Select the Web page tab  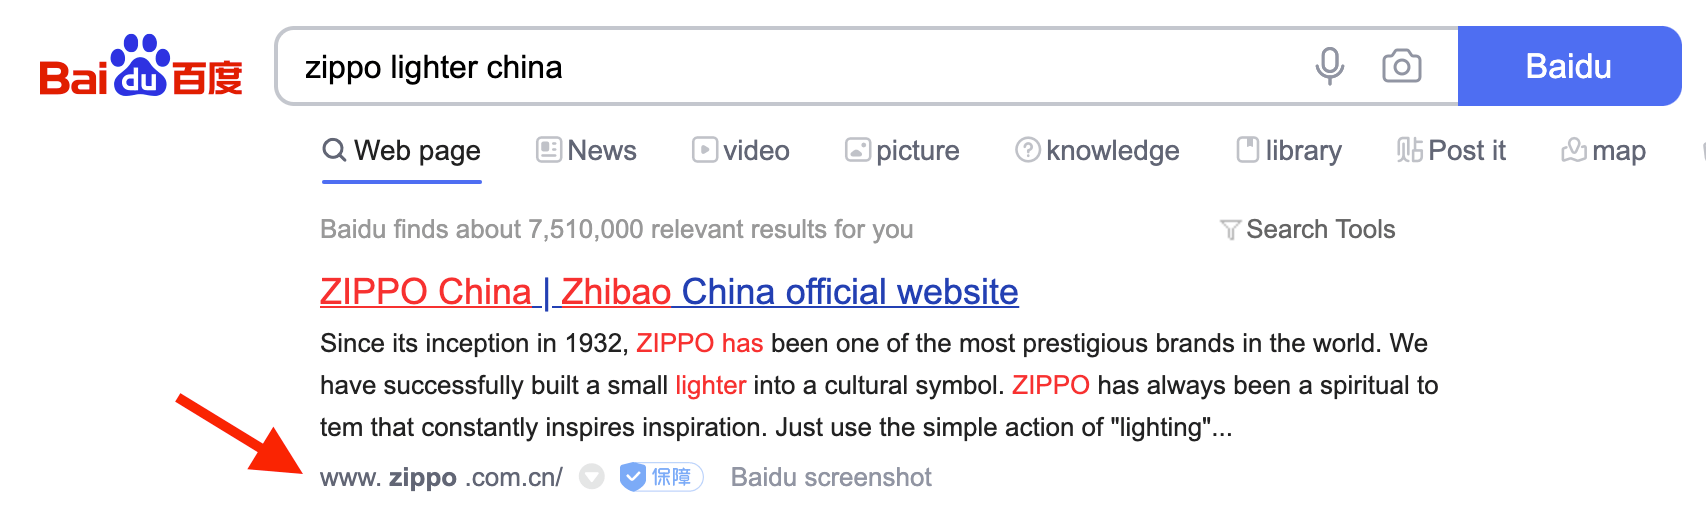click(x=402, y=150)
